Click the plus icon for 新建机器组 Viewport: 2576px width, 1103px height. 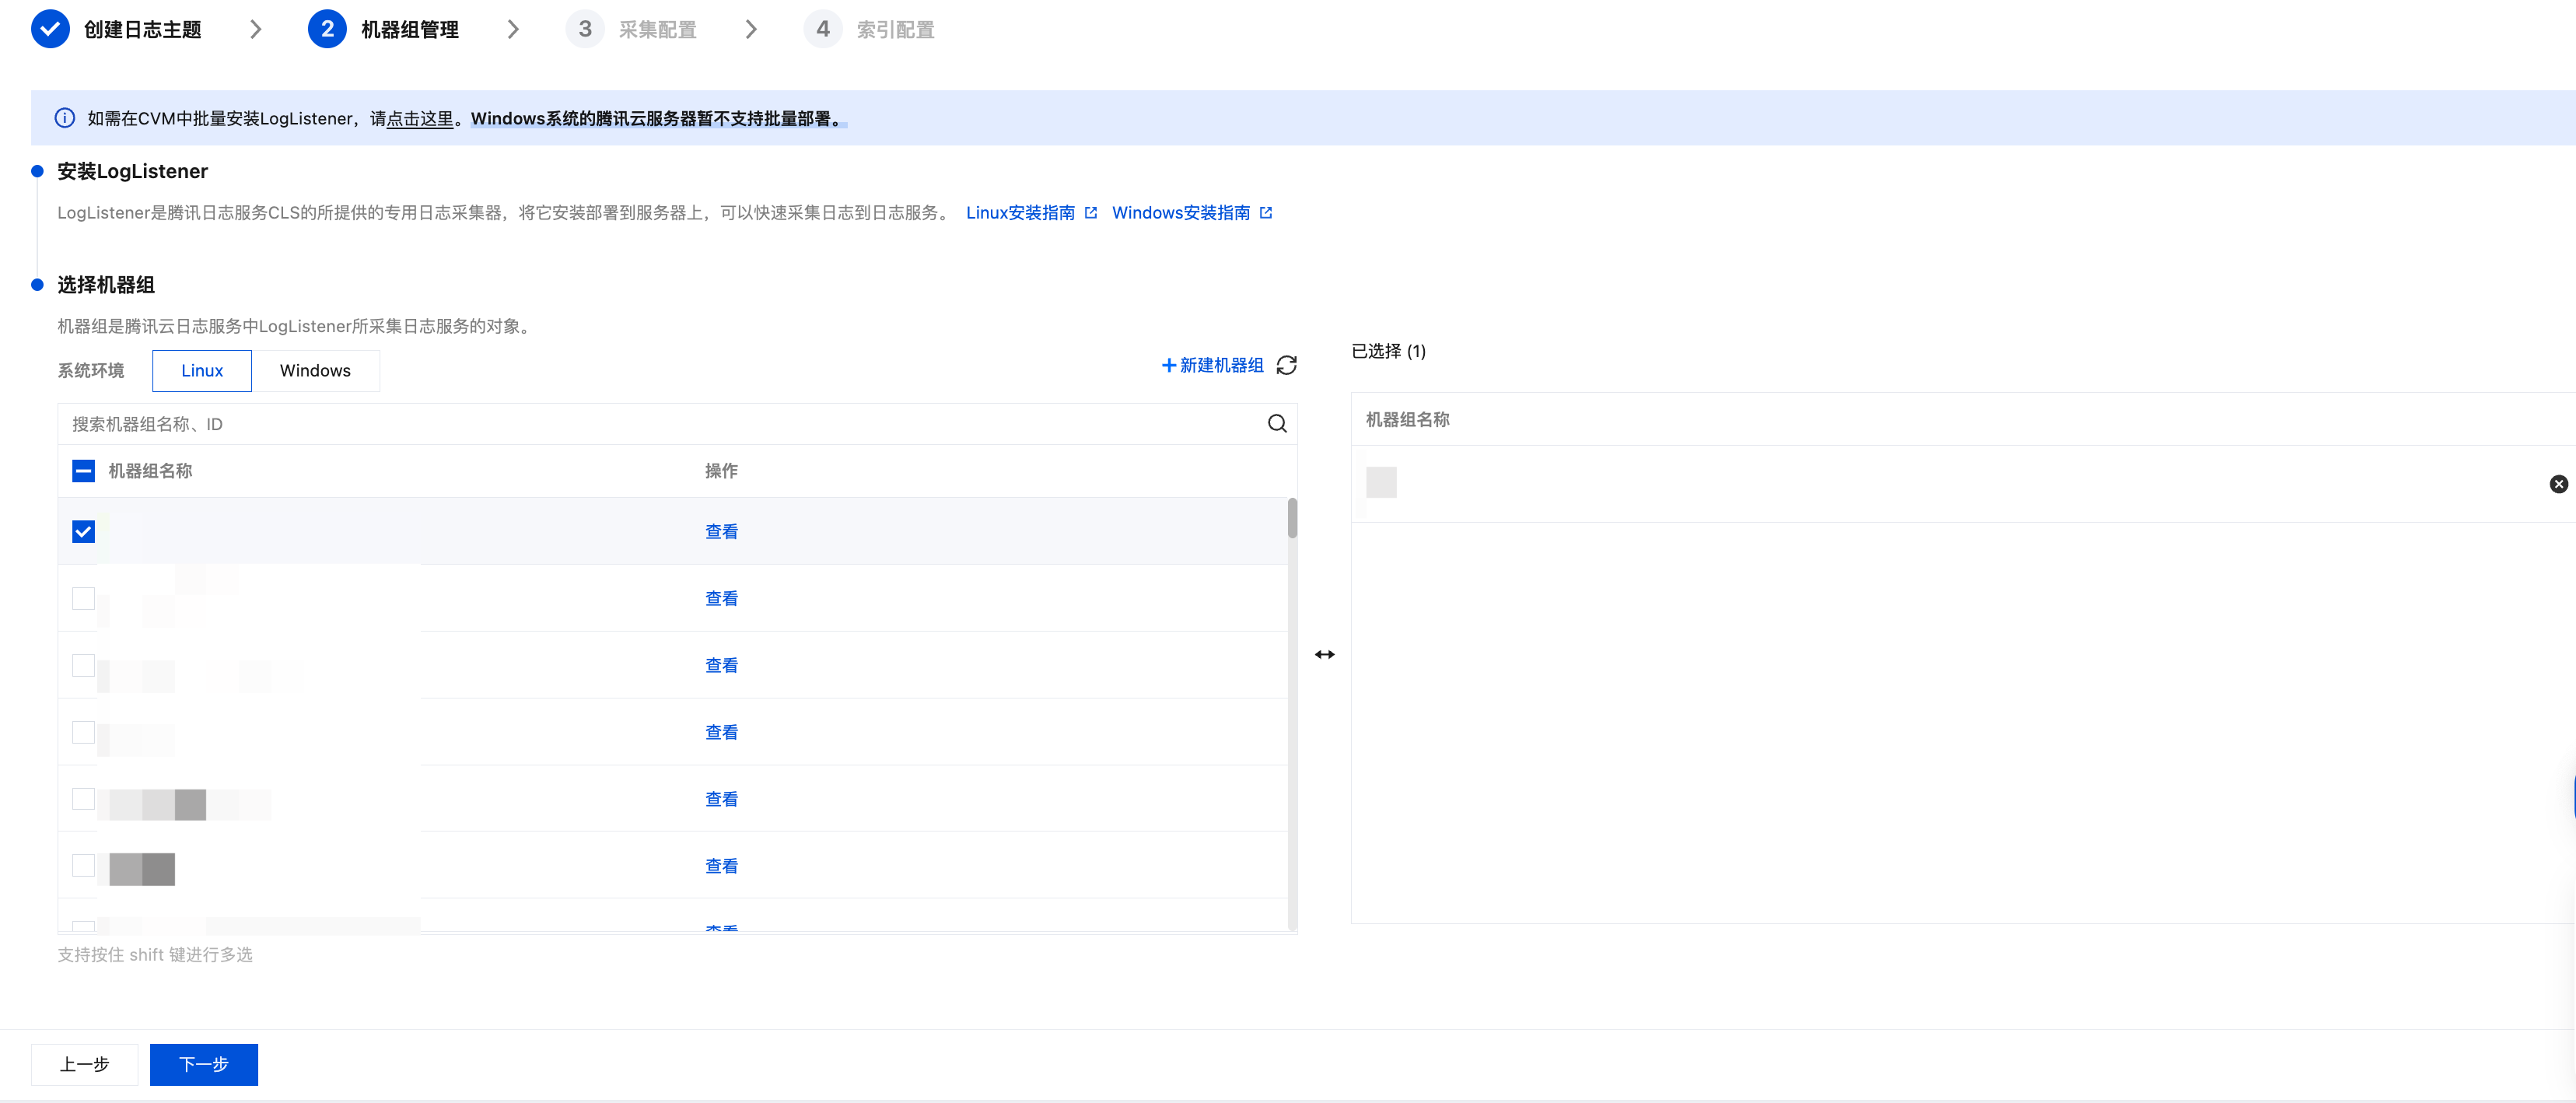click(x=1168, y=365)
